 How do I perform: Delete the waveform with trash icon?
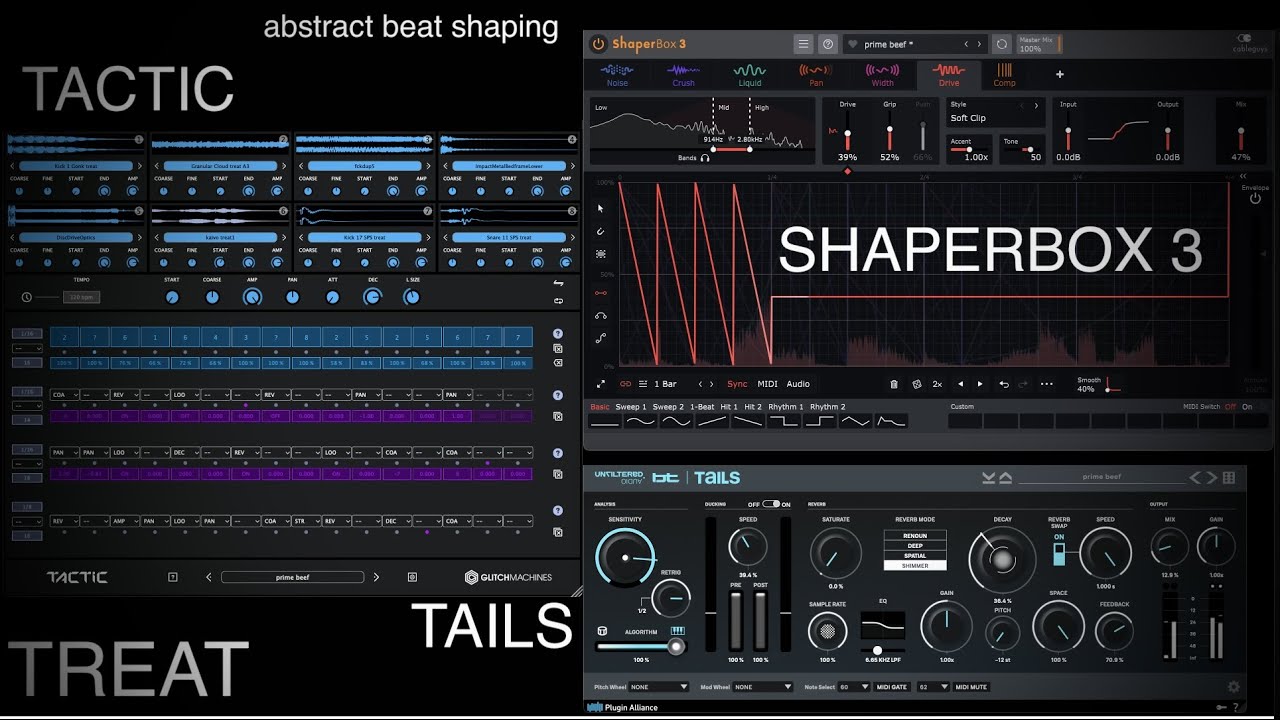(894, 384)
